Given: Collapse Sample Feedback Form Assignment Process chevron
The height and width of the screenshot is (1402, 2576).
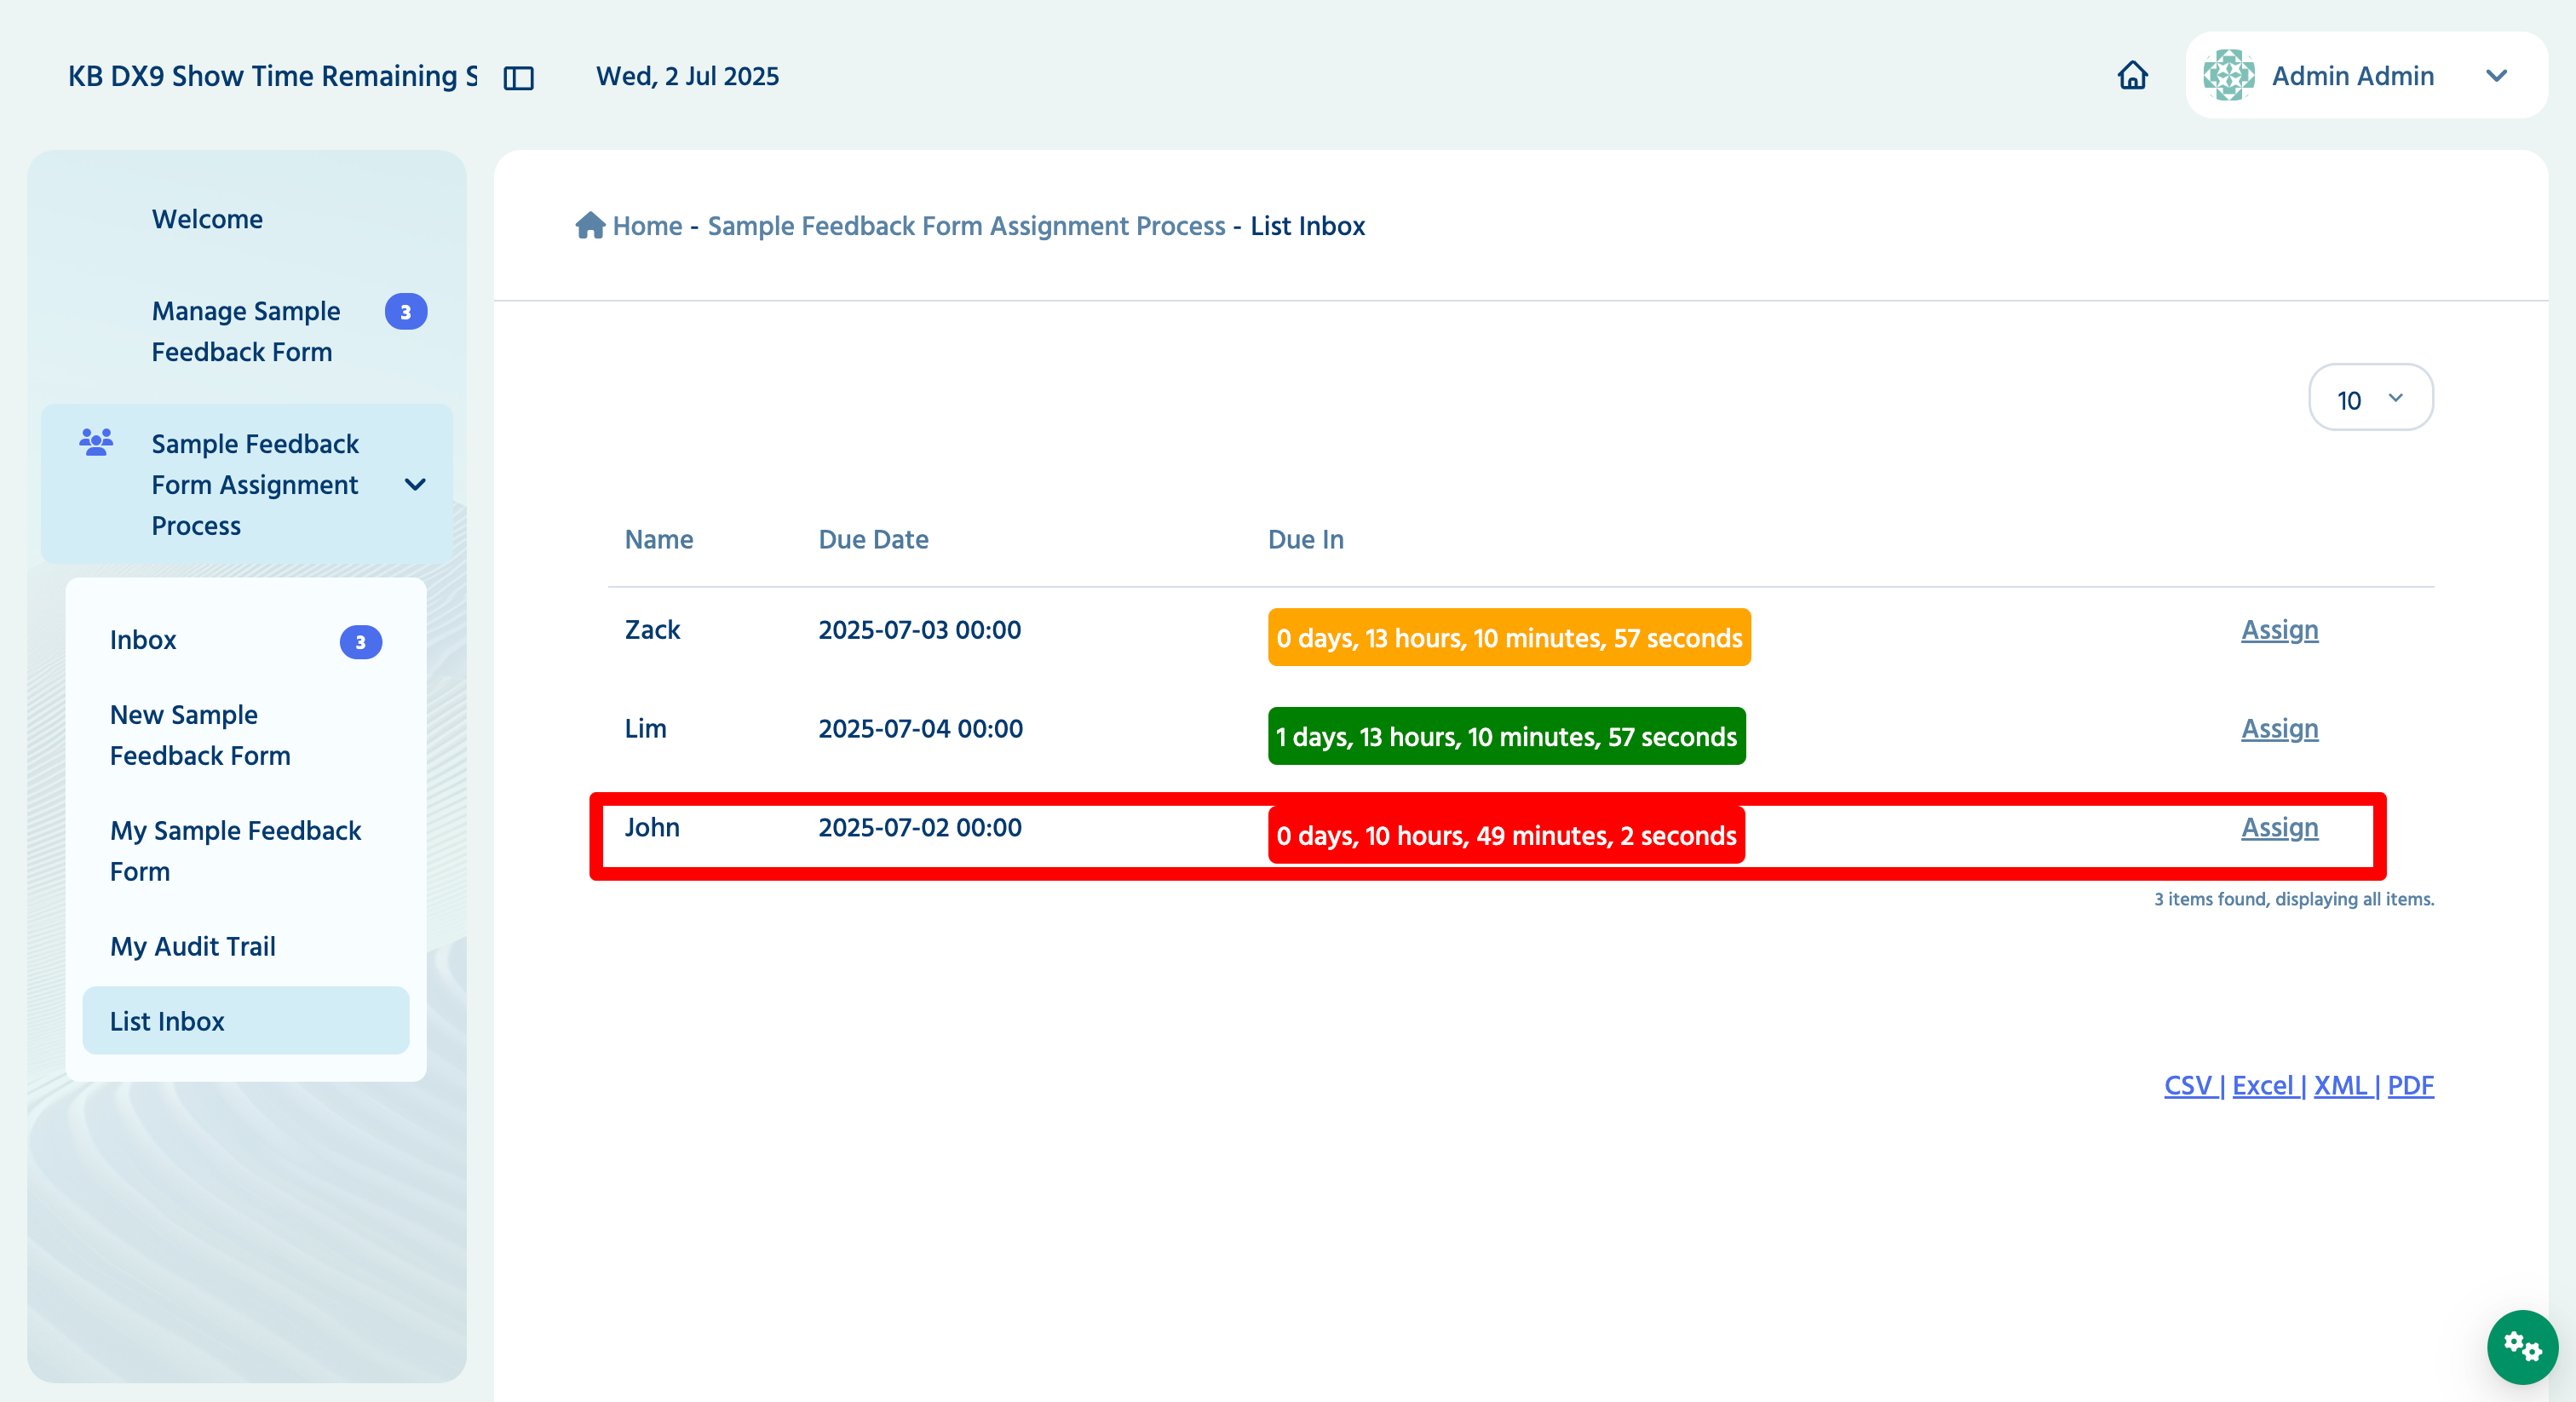Looking at the screenshot, I should 415,485.
